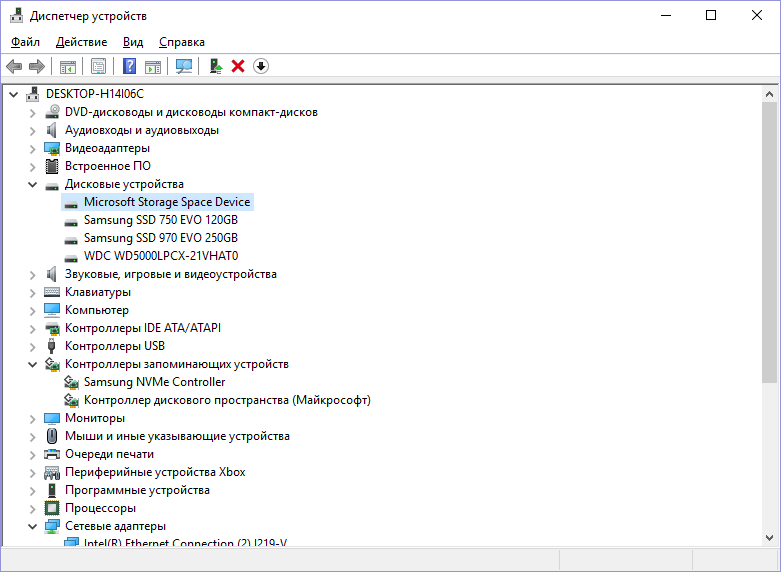
Task: Expand the Программные устройства category
Action: (32, 491)
